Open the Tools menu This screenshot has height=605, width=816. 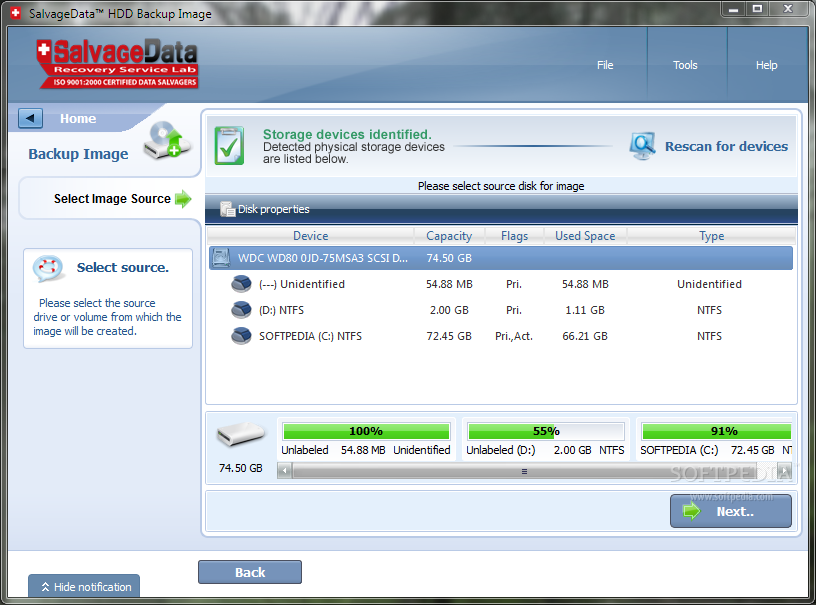pyautogui.click(x=685, y=65)
